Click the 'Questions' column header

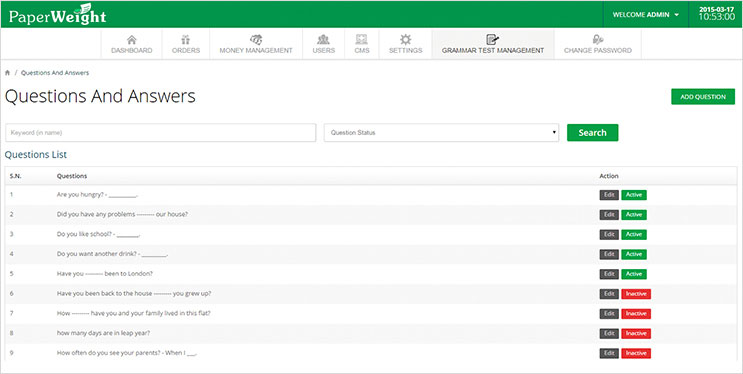coord(72,176)
